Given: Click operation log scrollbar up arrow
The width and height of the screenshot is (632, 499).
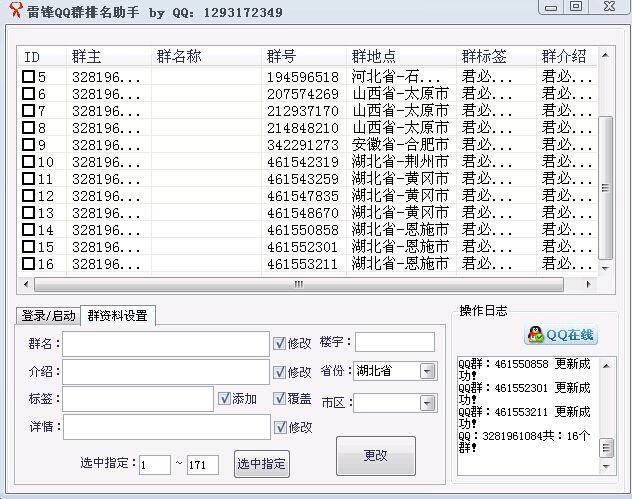Looking at the screenshot, I should [x=606, y=366].
